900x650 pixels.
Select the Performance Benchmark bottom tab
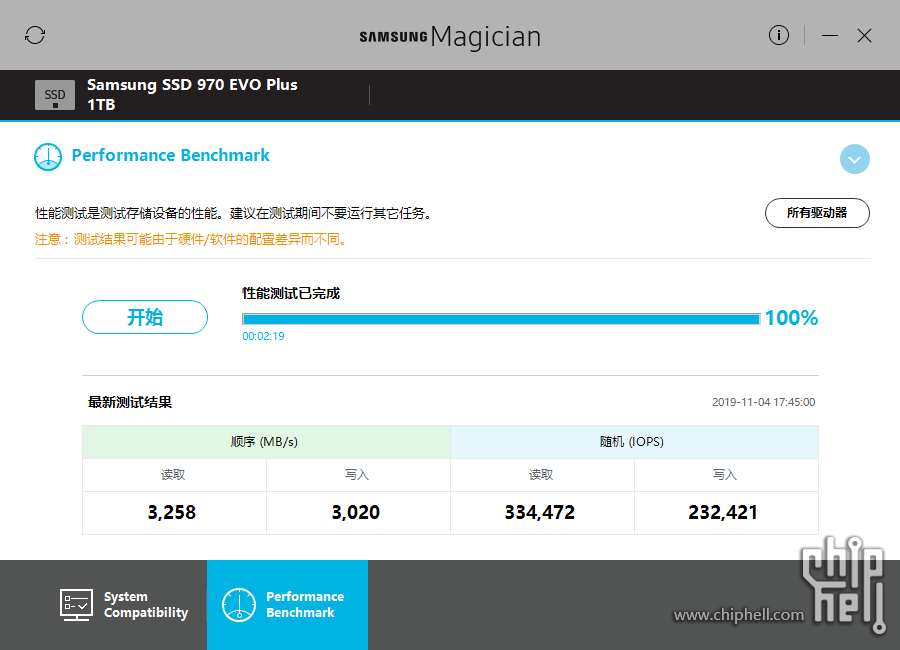pyautogui.click(x=287, y=605)
